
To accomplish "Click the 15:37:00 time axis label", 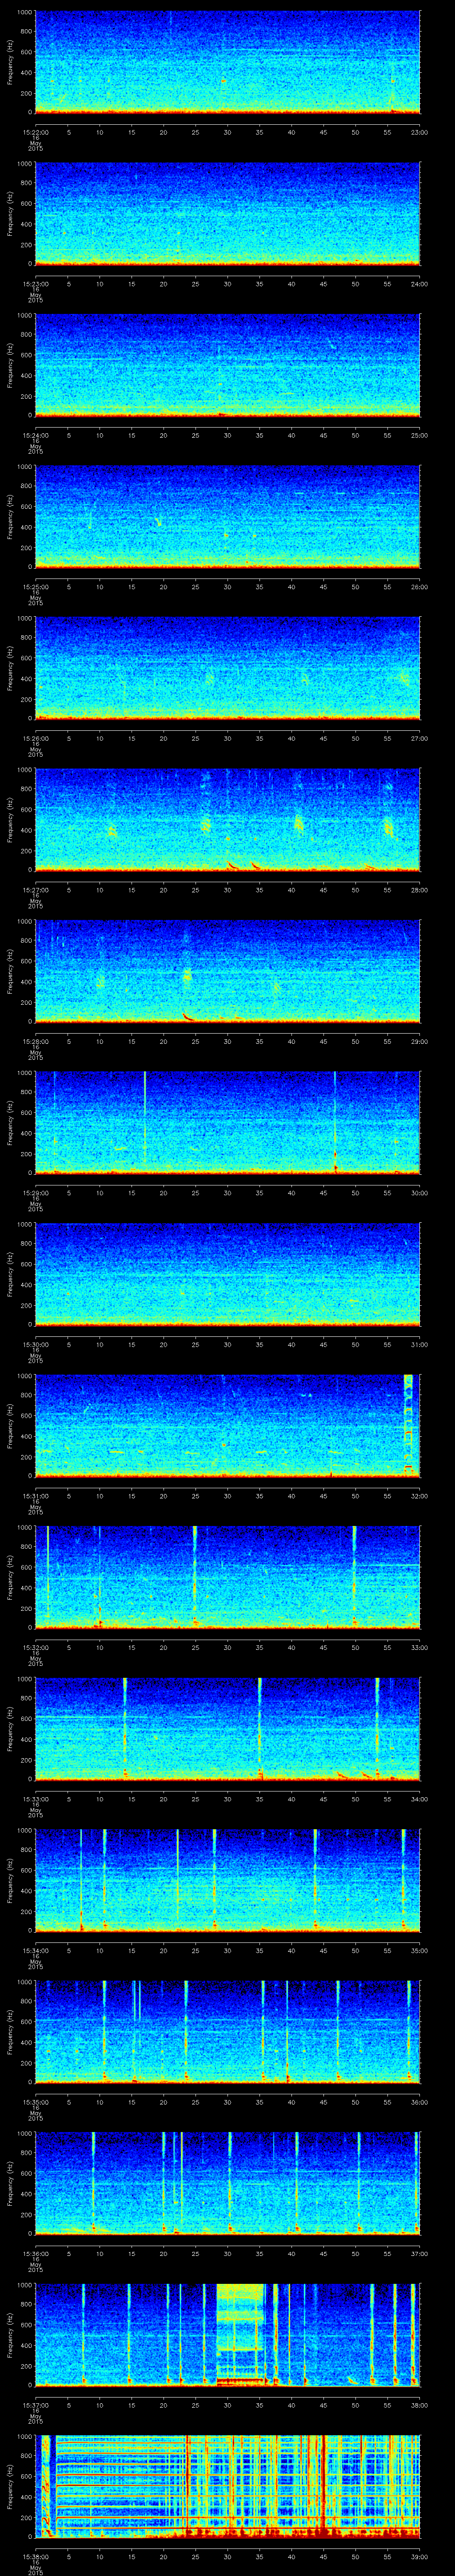I will tap(35, 2404).
